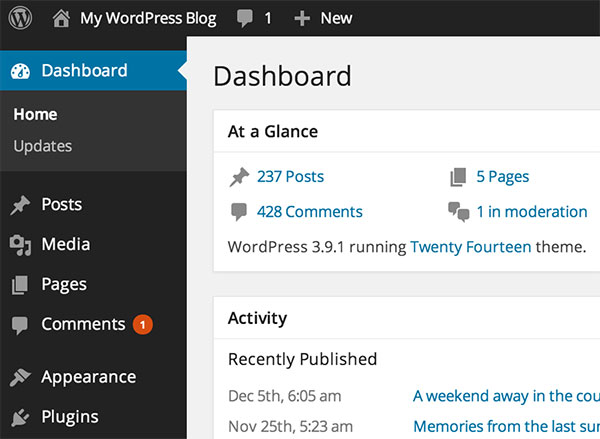Open My WordPress Blog site link
Screen dimensions: 600x439
point(148,18)
